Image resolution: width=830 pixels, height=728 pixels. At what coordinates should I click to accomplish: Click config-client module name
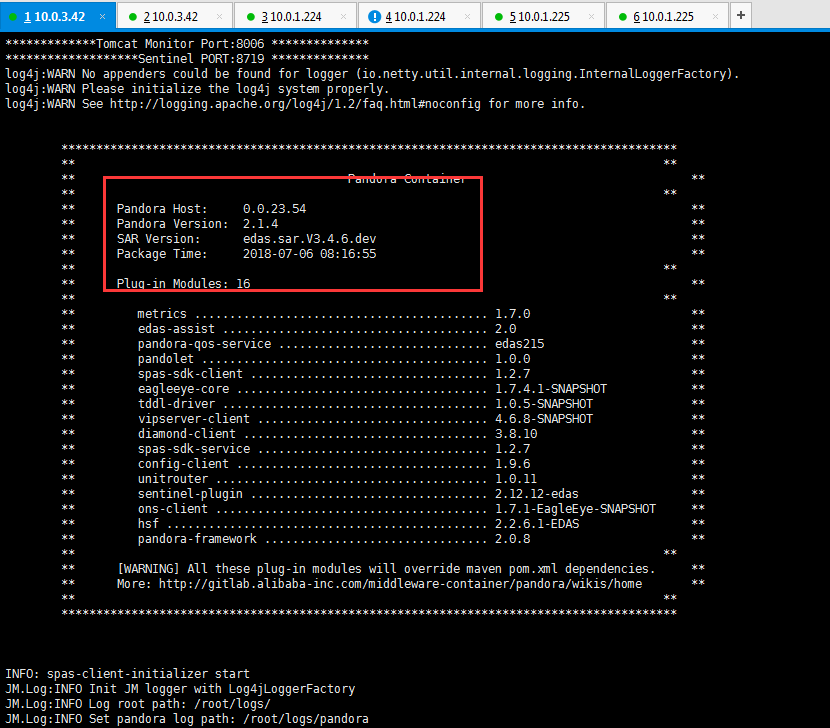pos(183,464)
